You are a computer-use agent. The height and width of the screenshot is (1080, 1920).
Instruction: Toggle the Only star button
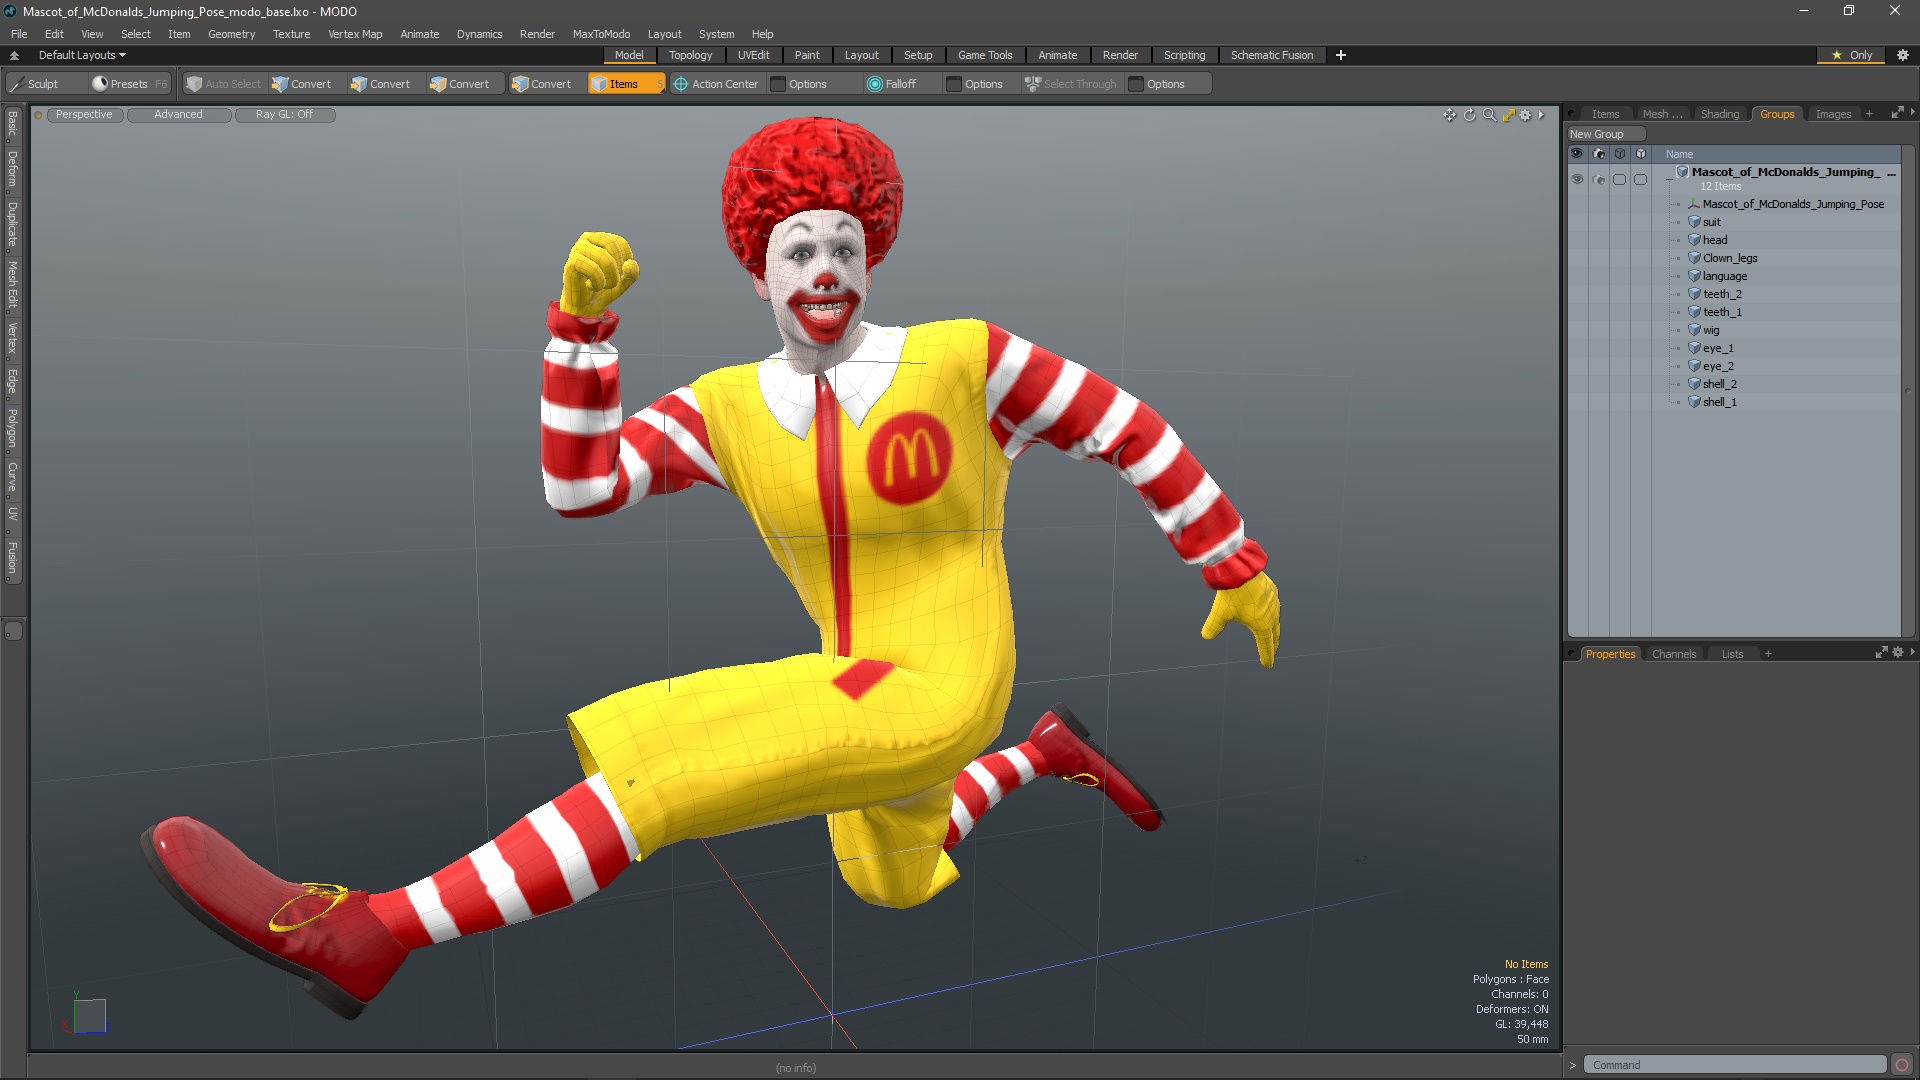[x=1851, y=55]
